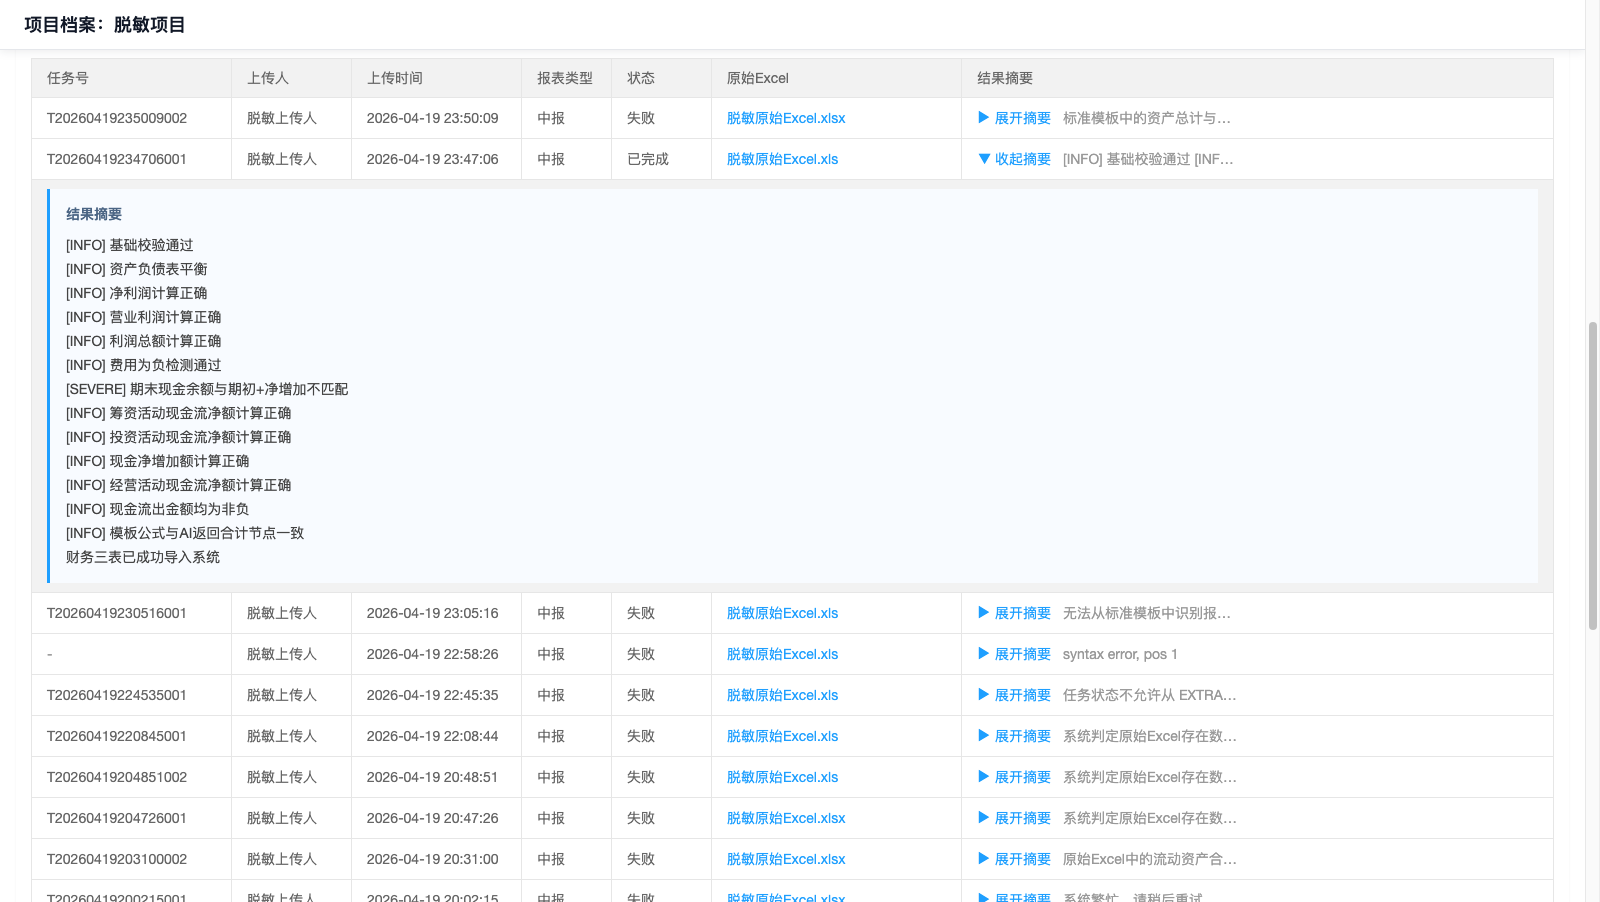Click the SEVERE cash balance mismatch line
This screenshot has width=1600, height=902.
(x=207, y=389)
